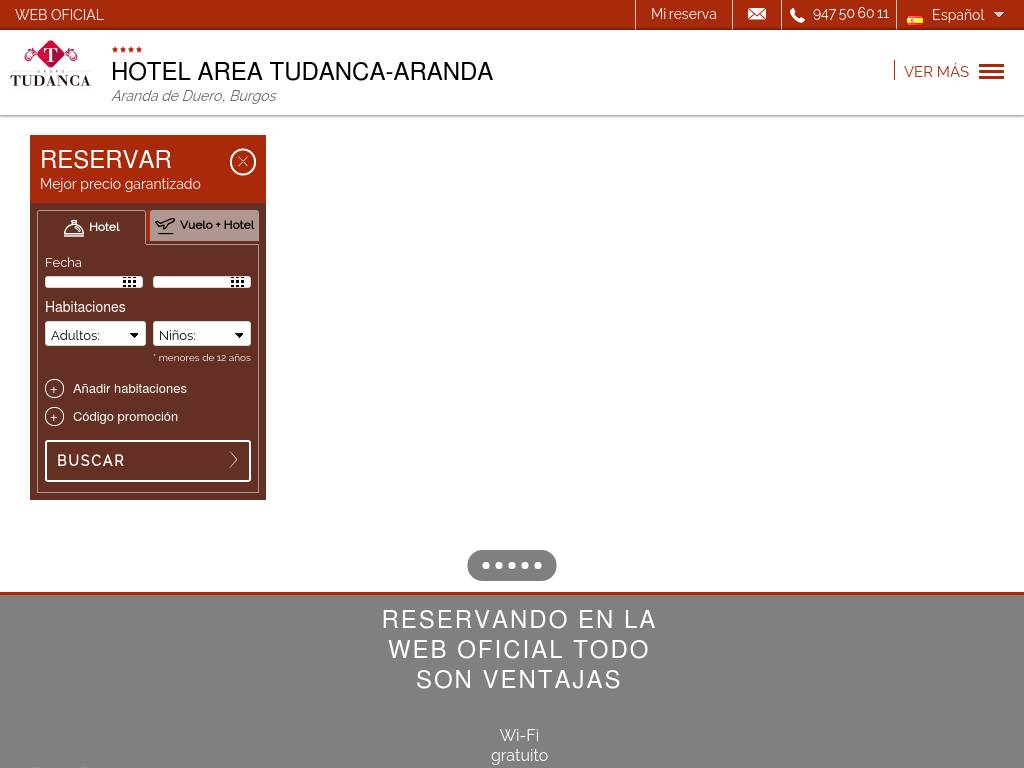Select the last slideshow pagination dot
Image resolution: width=1024 pixels, height=768 pixels.
pos(538,565)
